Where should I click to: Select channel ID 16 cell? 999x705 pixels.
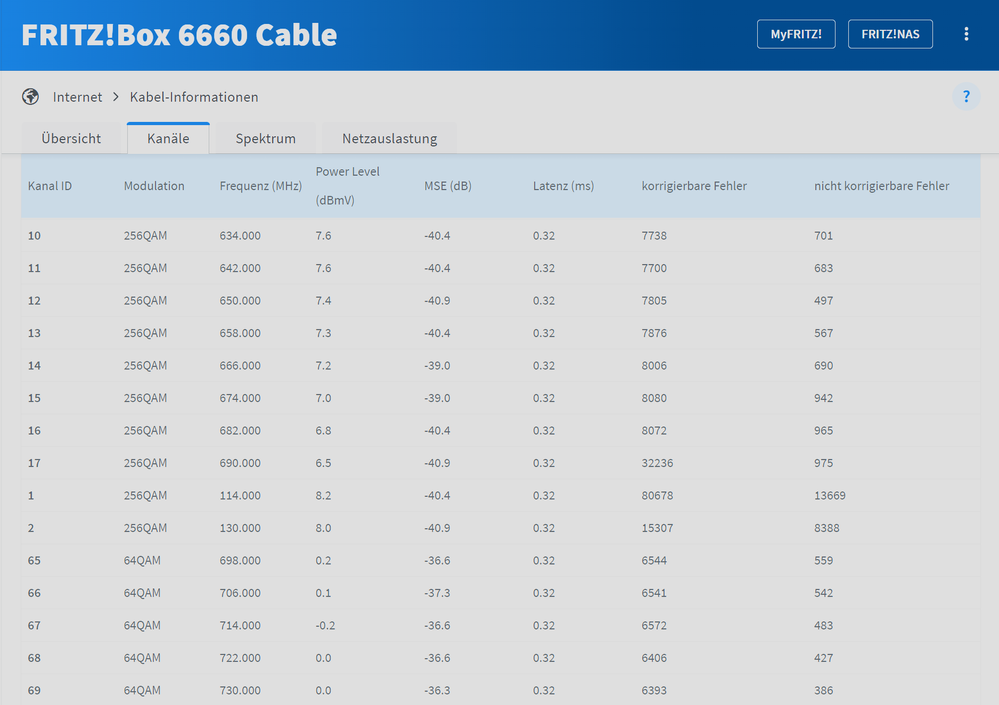point(34,431)
